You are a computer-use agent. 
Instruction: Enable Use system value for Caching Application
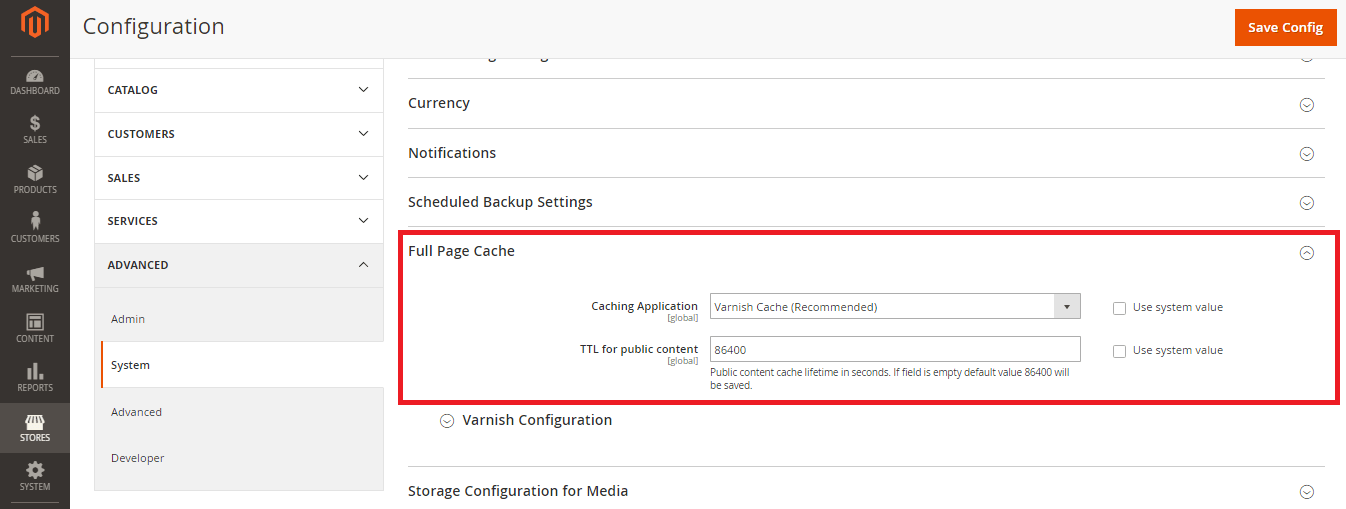1120,308
